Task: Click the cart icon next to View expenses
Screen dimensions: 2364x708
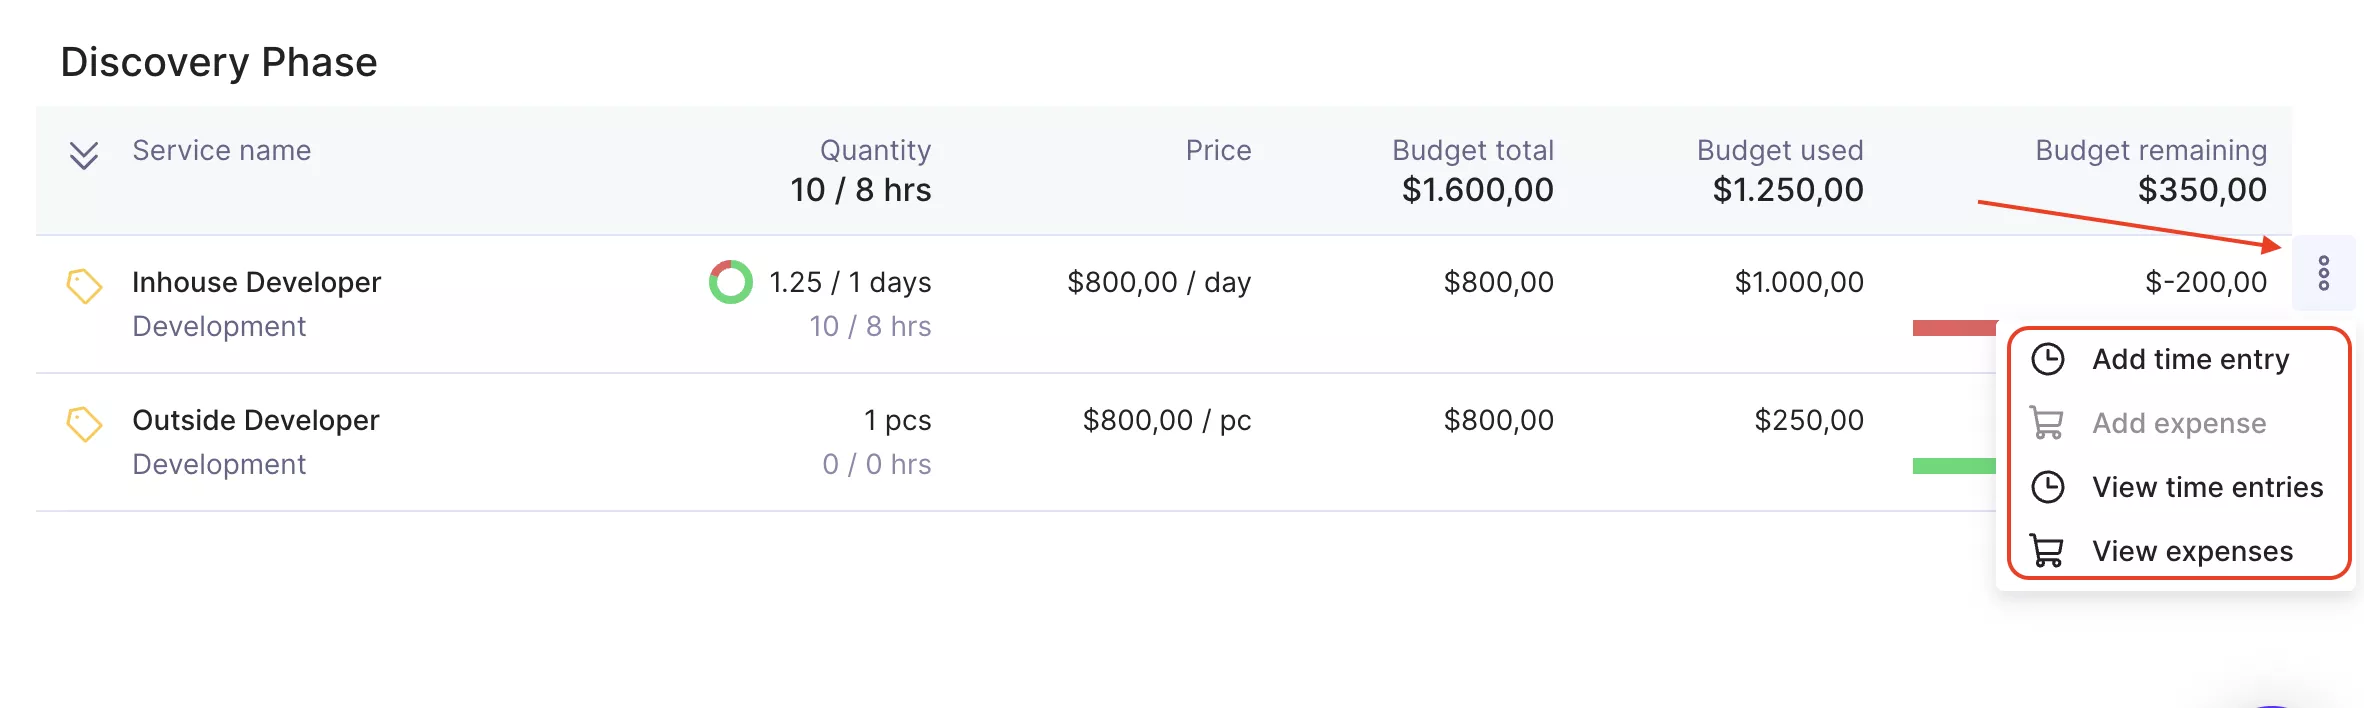Action: click(x=2047, y=551)
